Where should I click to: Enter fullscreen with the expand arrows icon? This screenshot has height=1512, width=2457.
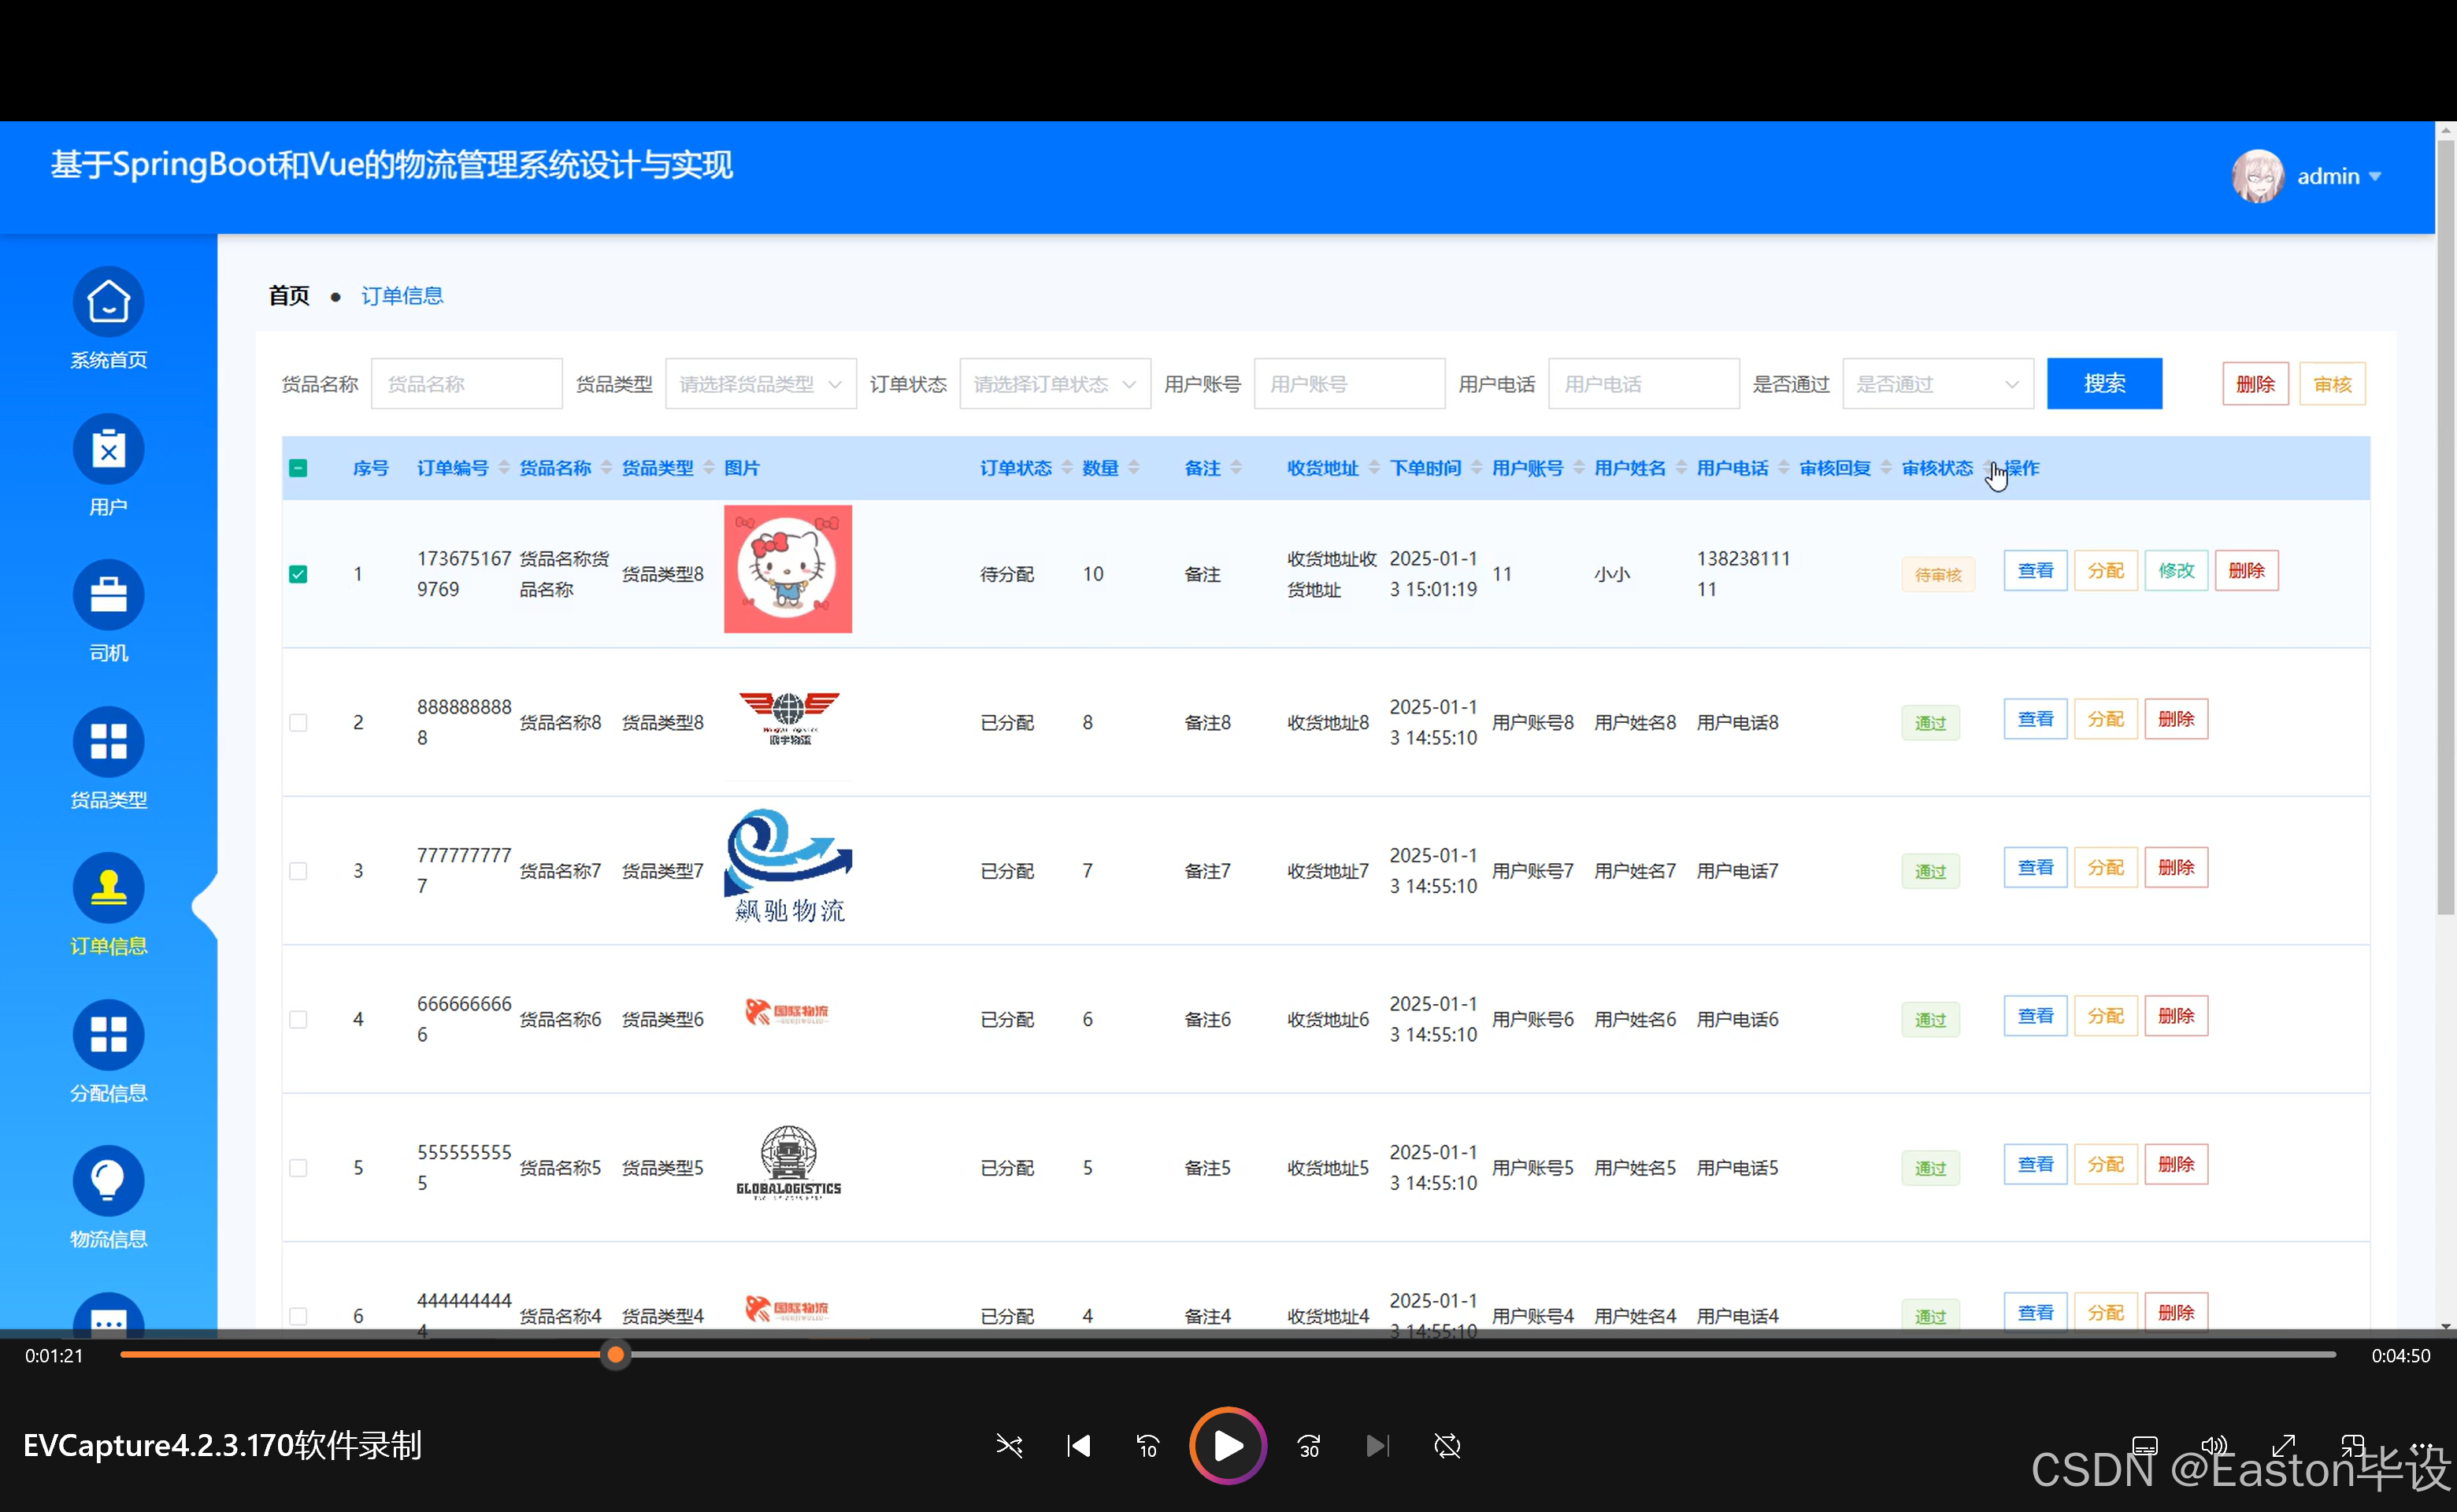2283,1446
